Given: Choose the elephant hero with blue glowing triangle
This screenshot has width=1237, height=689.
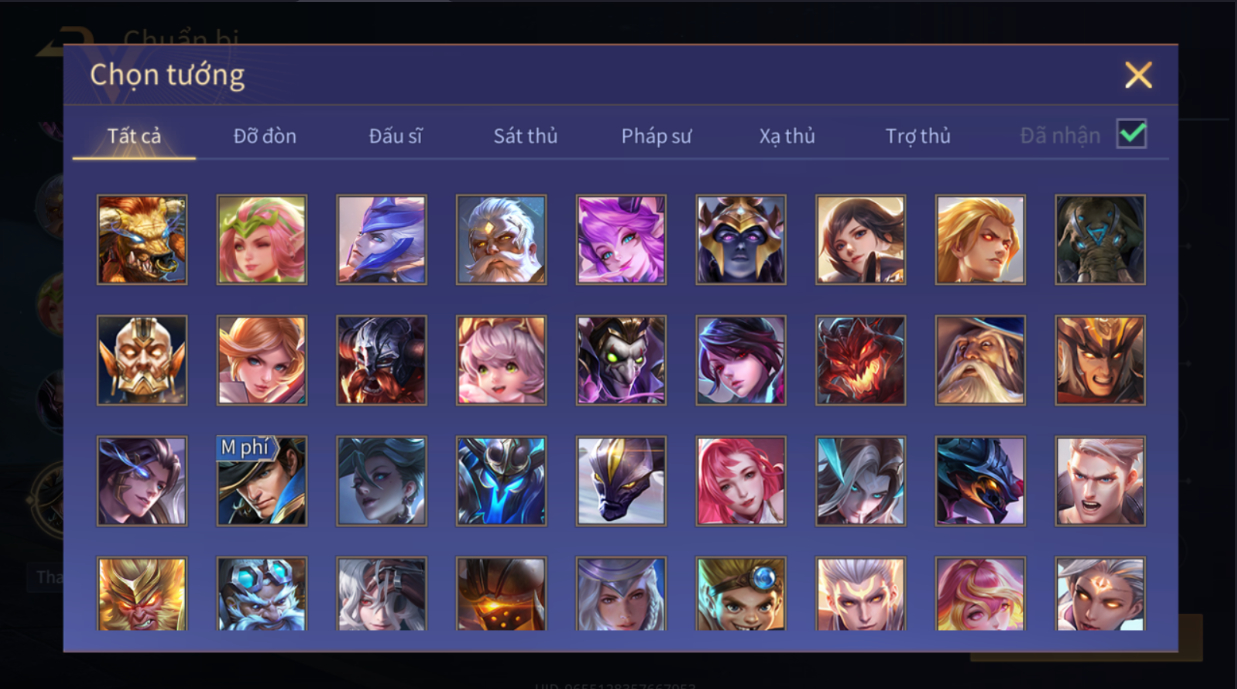Looking at the screenshot, I should [x=1100, y=240].
